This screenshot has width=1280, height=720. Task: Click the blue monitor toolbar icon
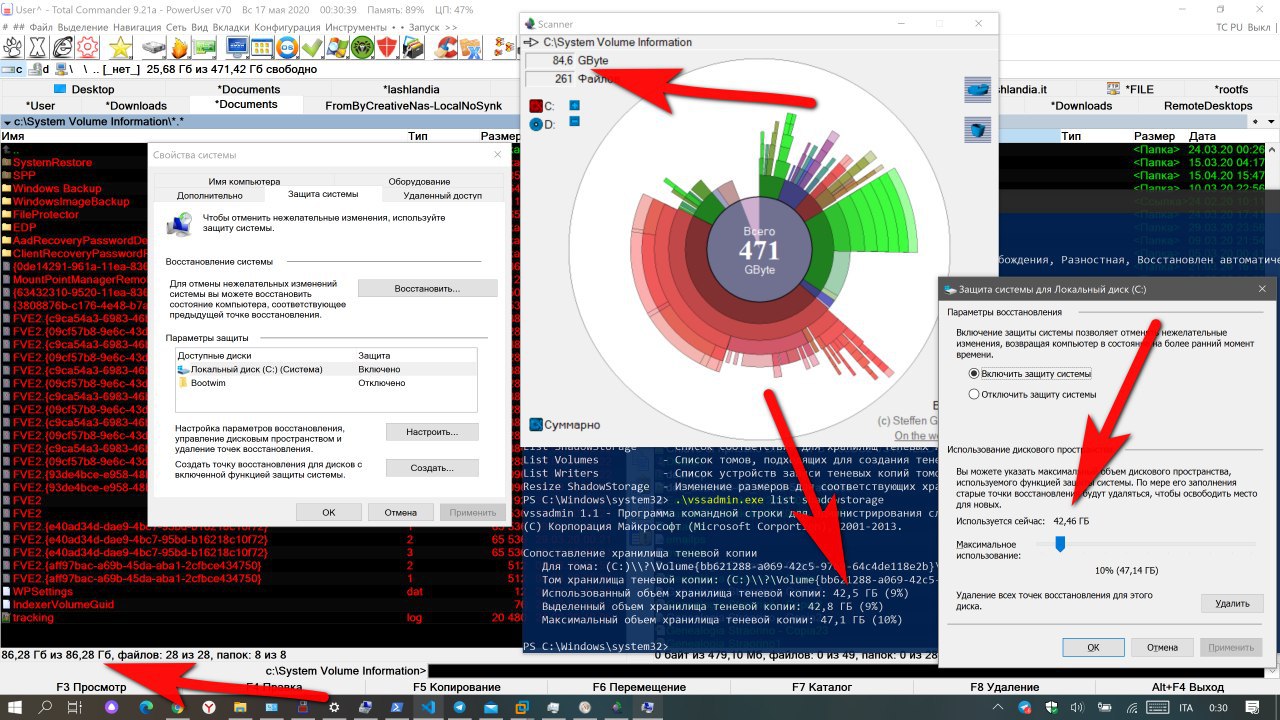(x=237, y=46)
